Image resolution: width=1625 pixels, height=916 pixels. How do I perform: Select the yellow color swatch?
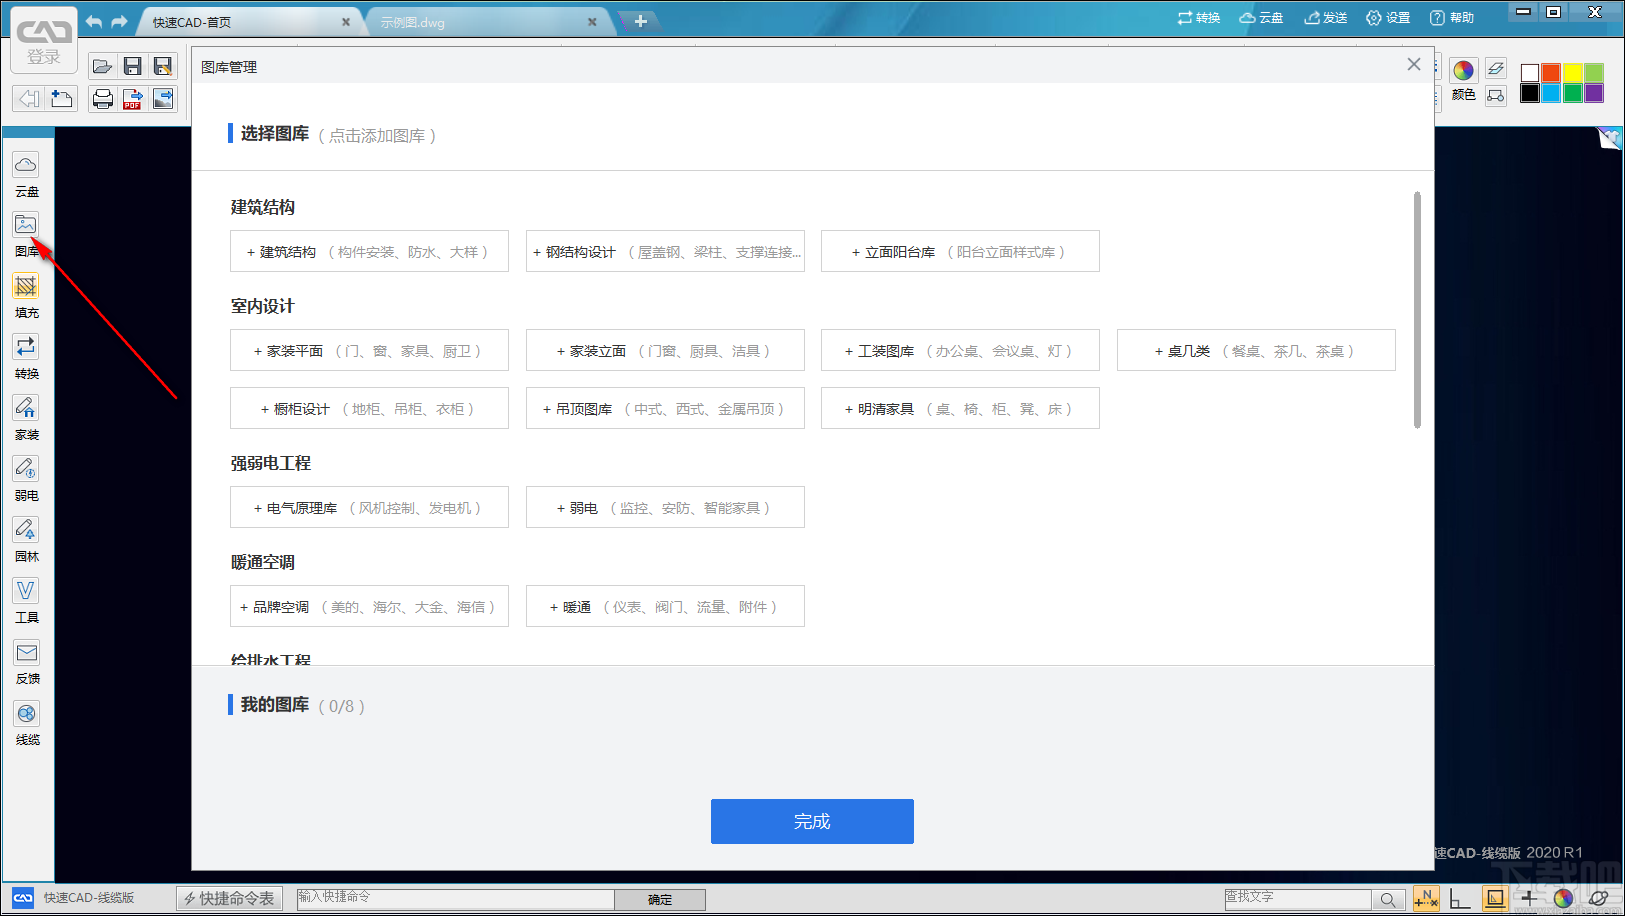point(1573,73)
